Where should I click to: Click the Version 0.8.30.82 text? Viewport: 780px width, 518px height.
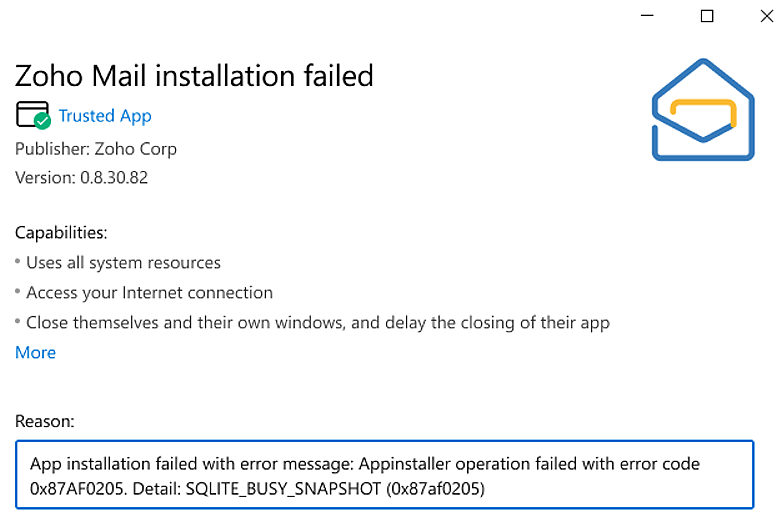82,177
